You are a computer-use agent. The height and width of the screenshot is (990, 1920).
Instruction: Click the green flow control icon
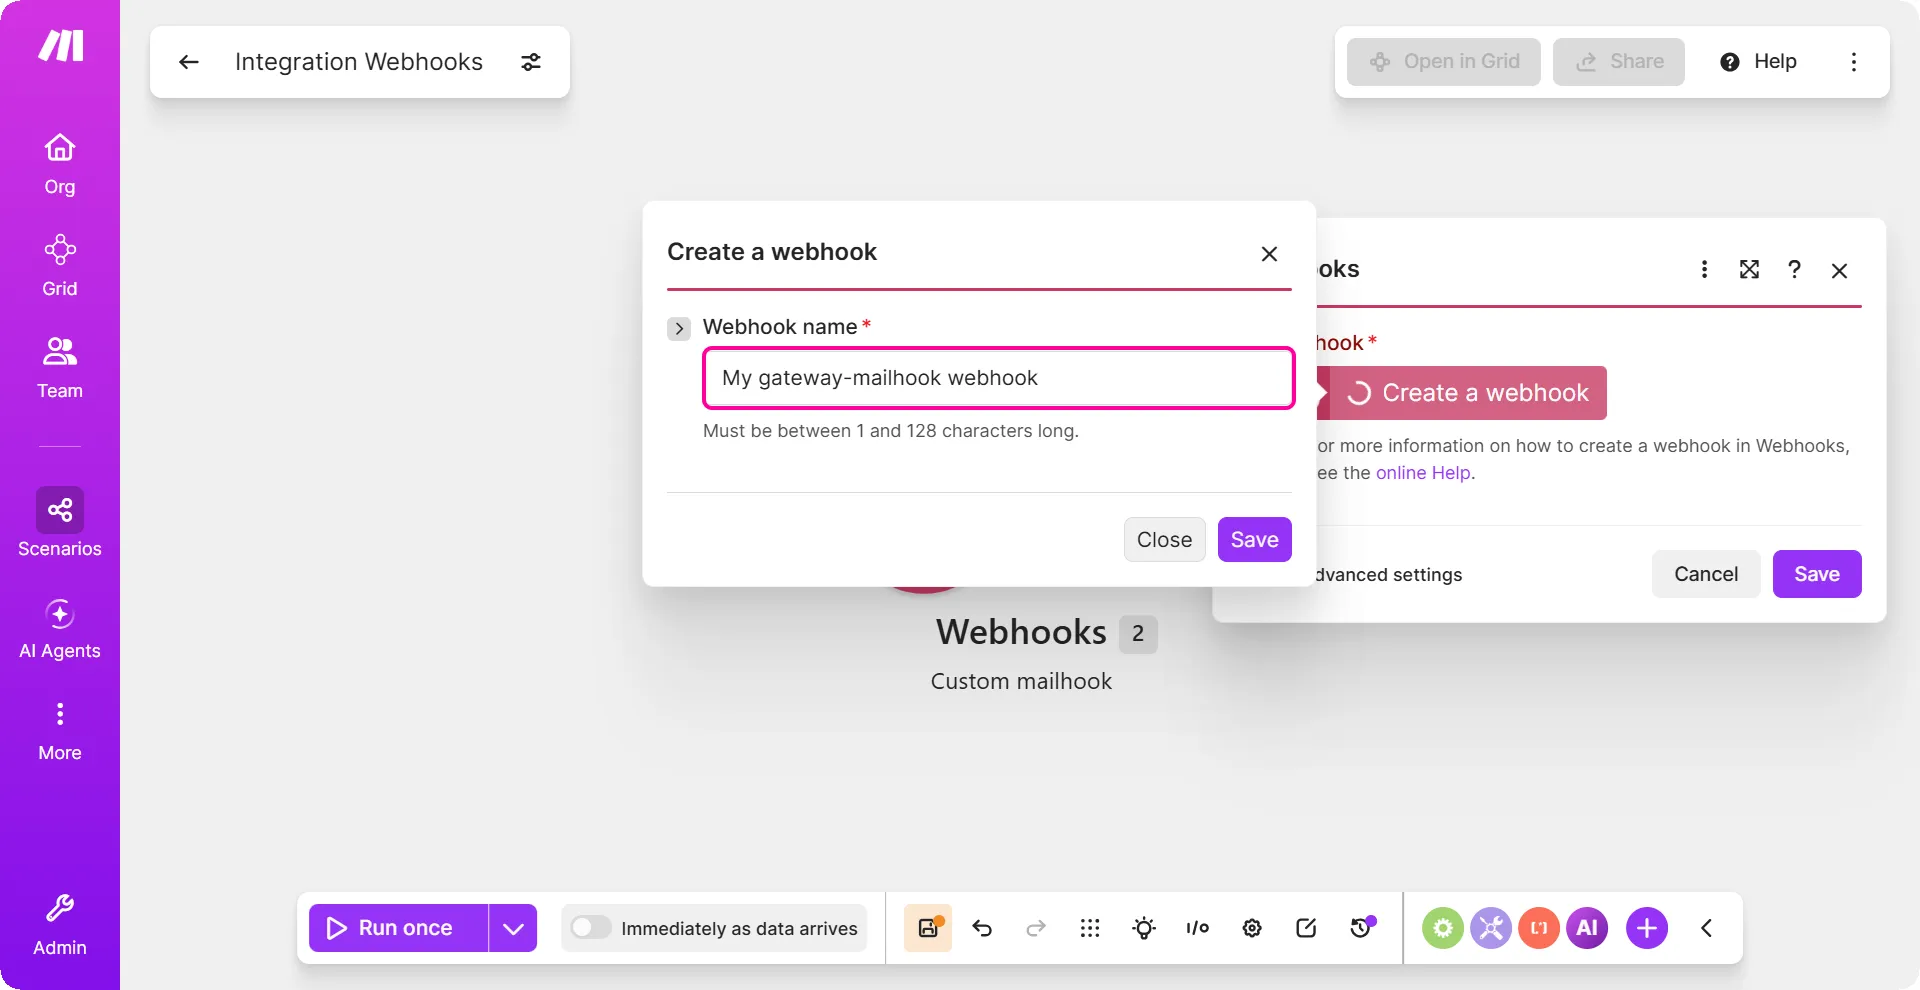point(1443,928)
